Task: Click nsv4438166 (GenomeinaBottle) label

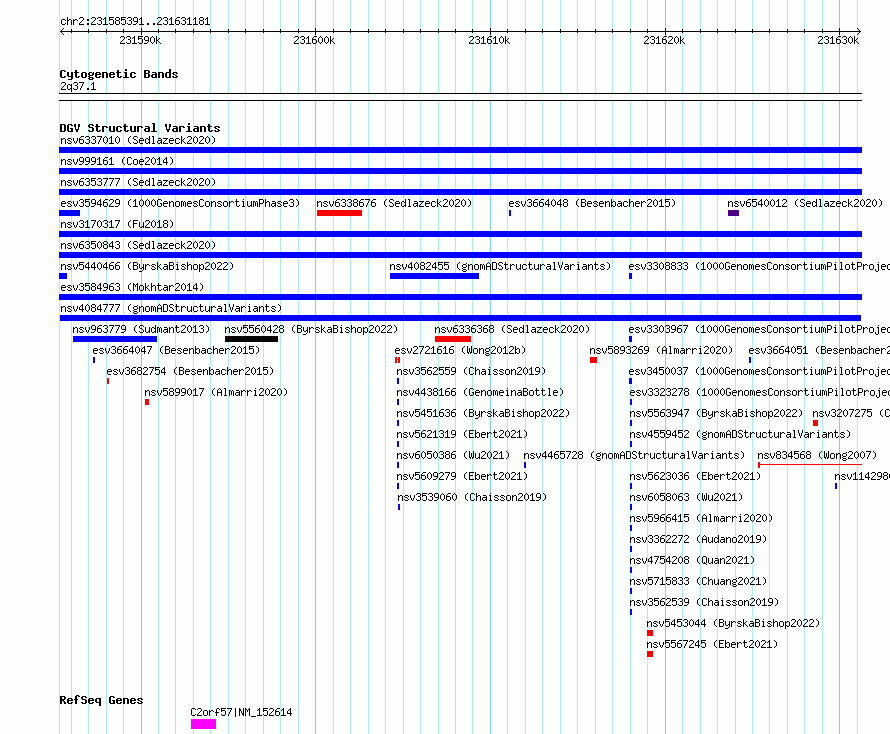Action: coord(480,392)
